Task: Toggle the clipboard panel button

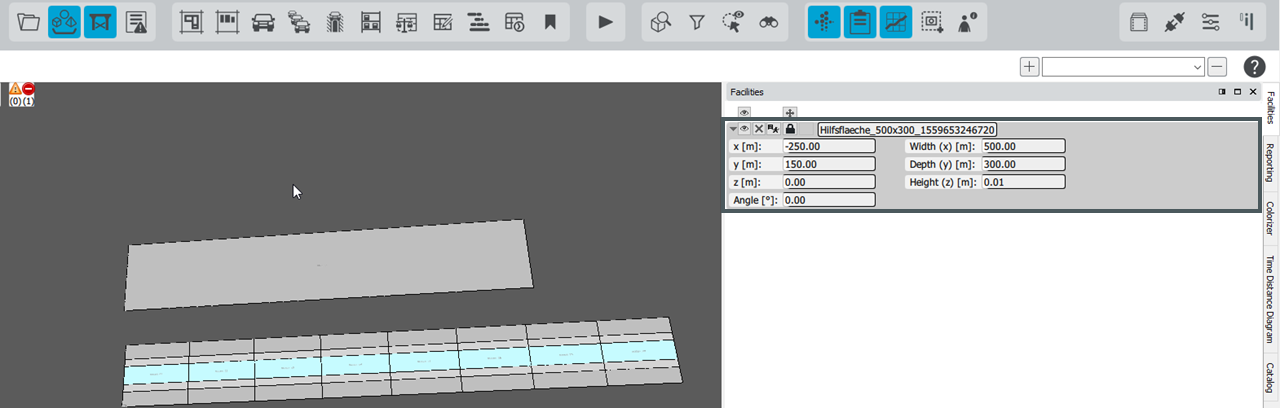Action: (x=859, y=22)
